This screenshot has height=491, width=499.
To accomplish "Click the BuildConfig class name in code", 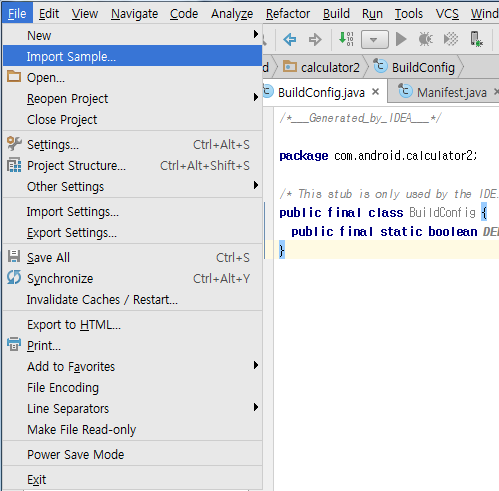I will (x=442, y=212).
